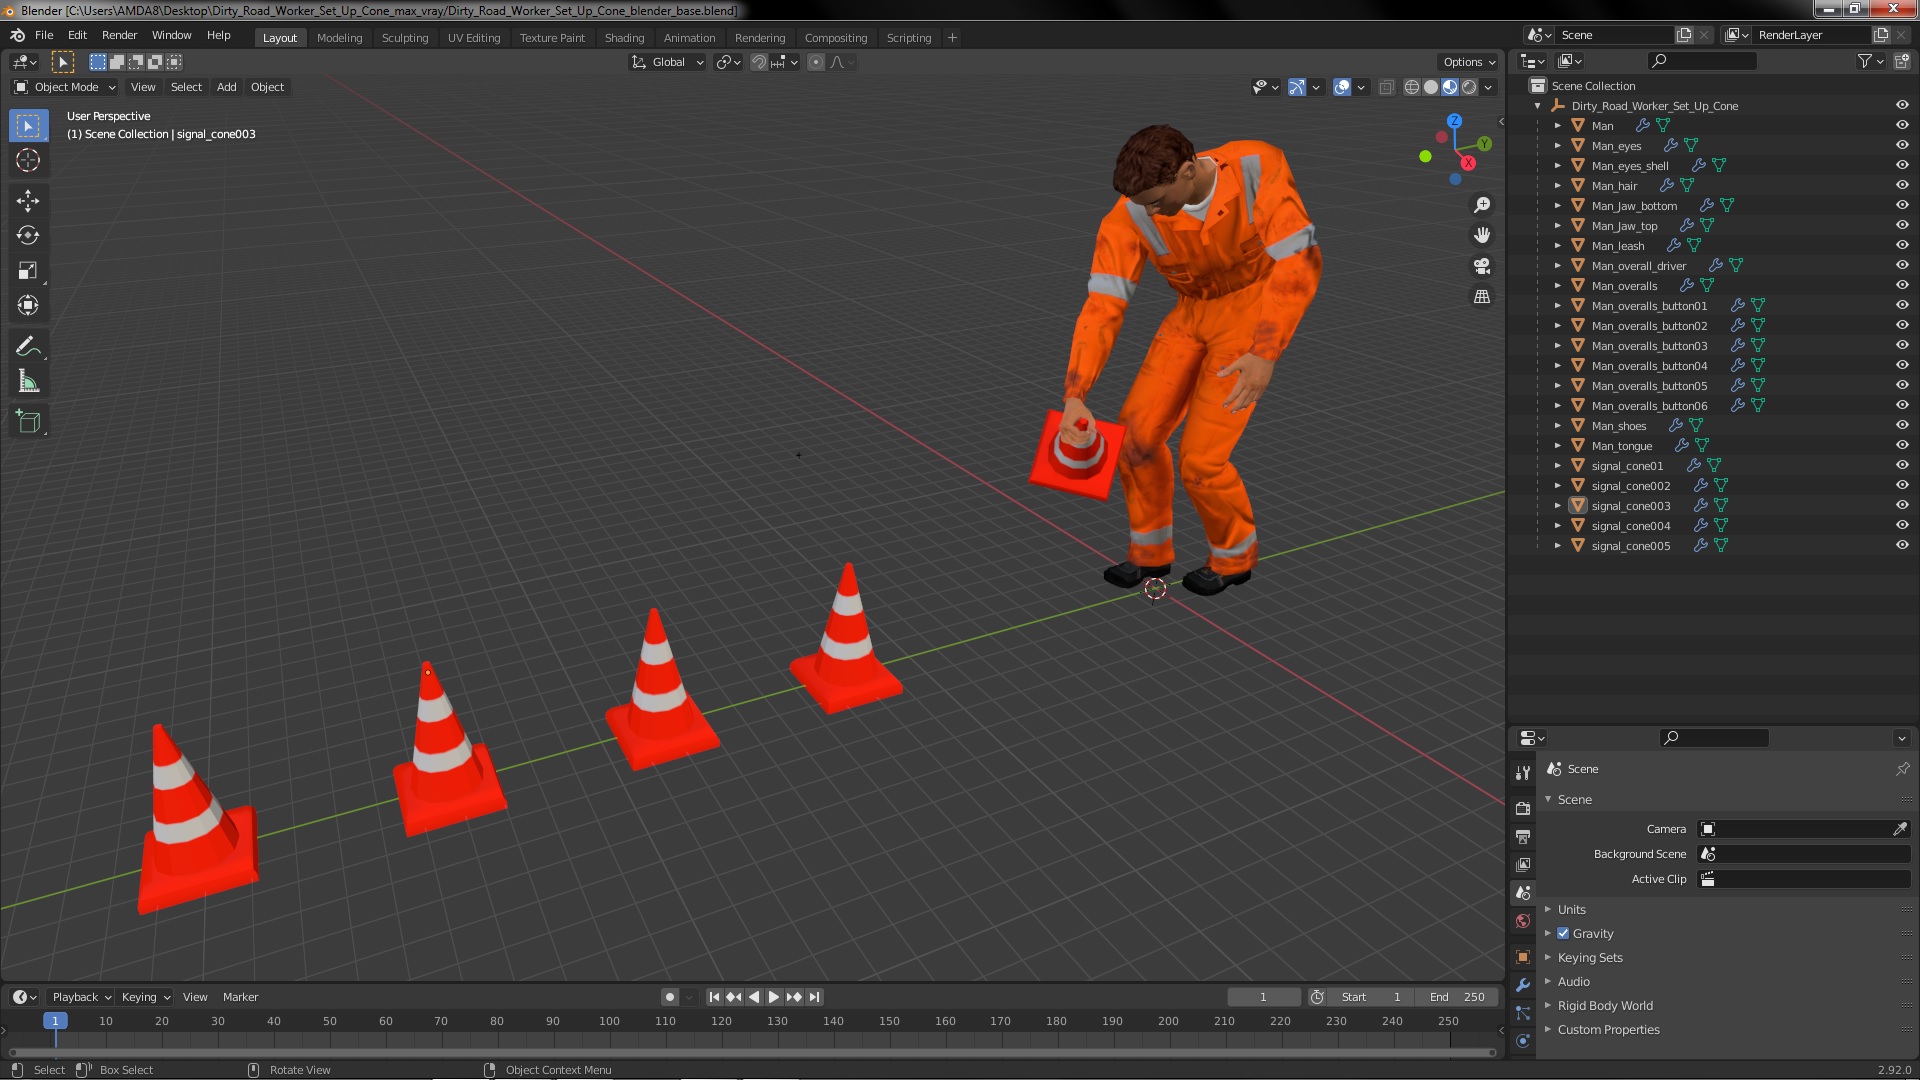This screenshot has height=1080, width=1920.
Task: Select the Cursor tool in the toolbar
Action: [x=28, y=160]
